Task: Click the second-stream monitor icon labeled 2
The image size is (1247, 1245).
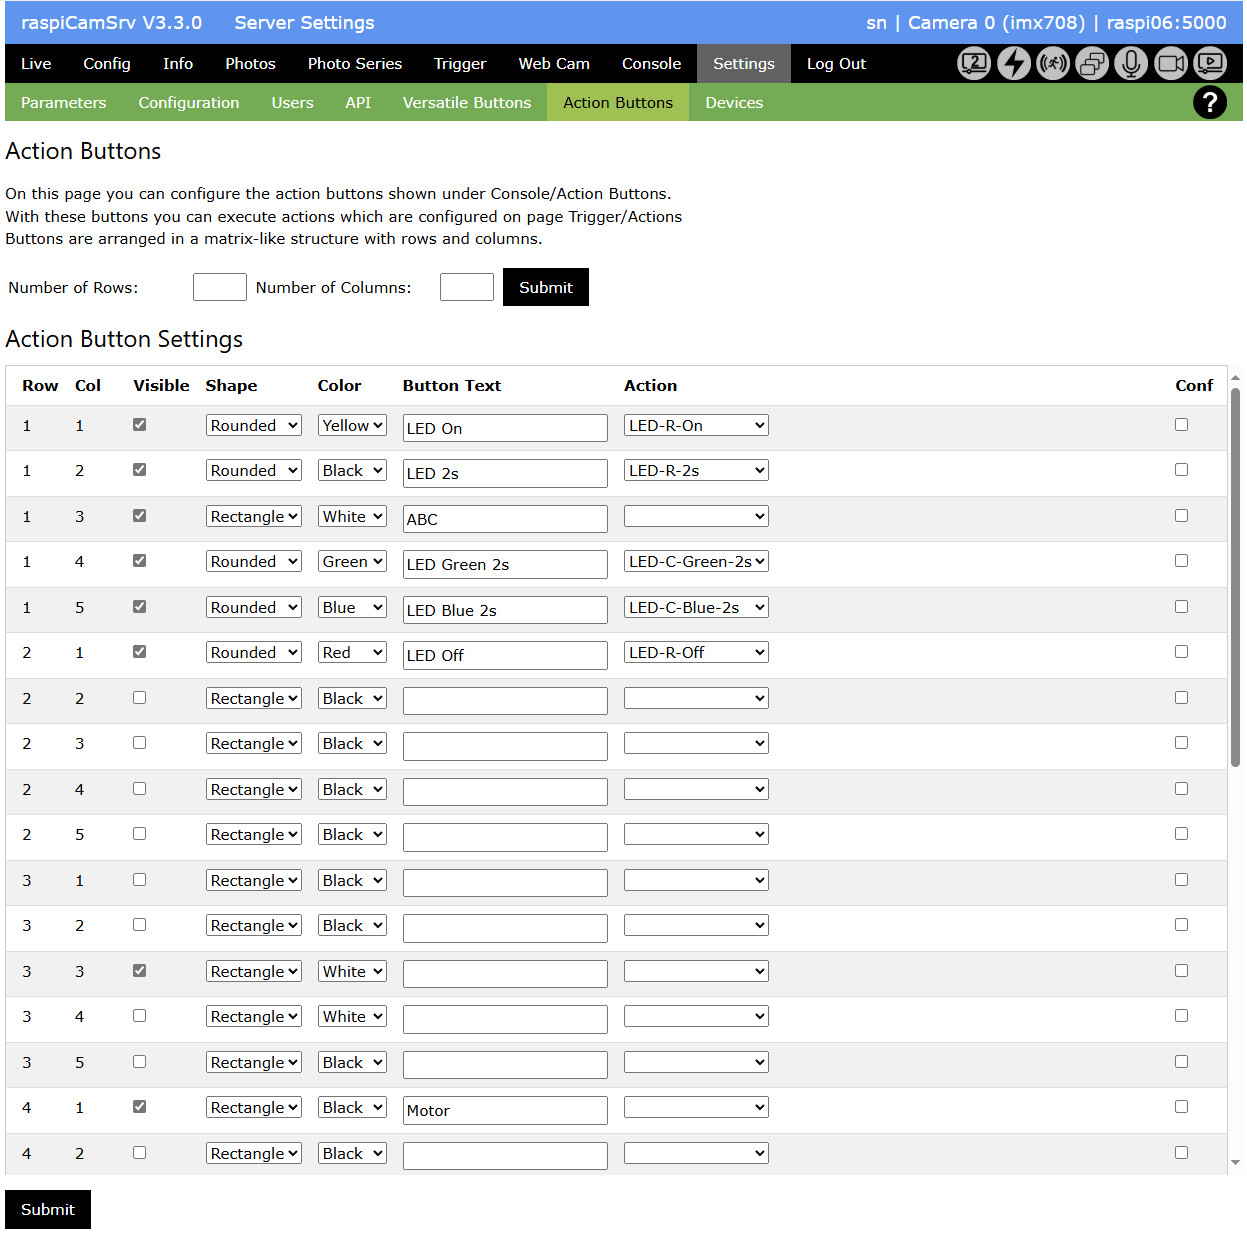Action: tap(973, 64)
